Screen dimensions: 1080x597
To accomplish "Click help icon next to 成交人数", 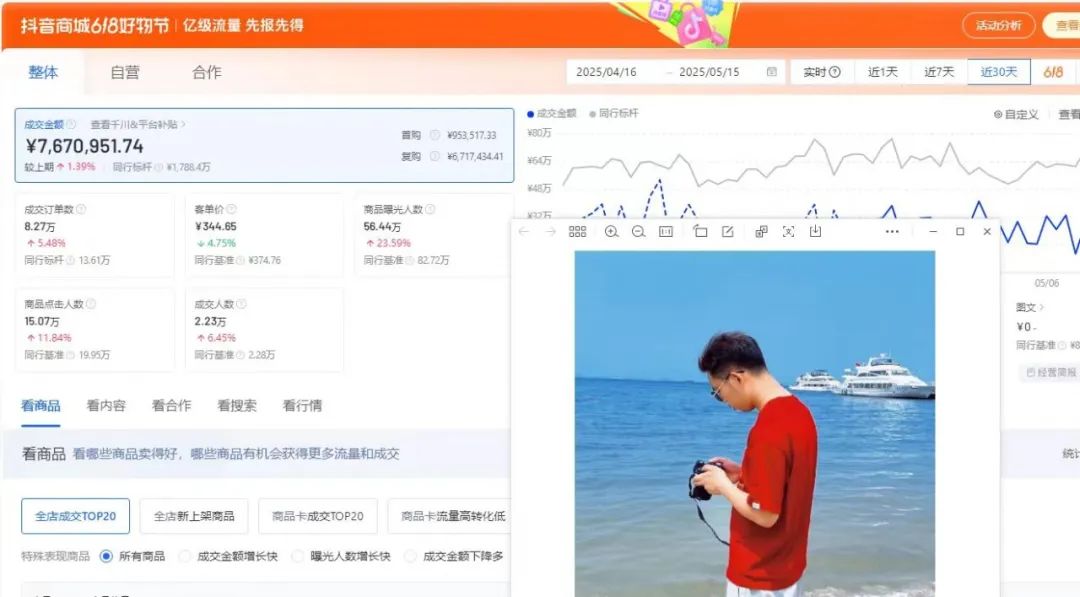I will click(x=241, y=304).
